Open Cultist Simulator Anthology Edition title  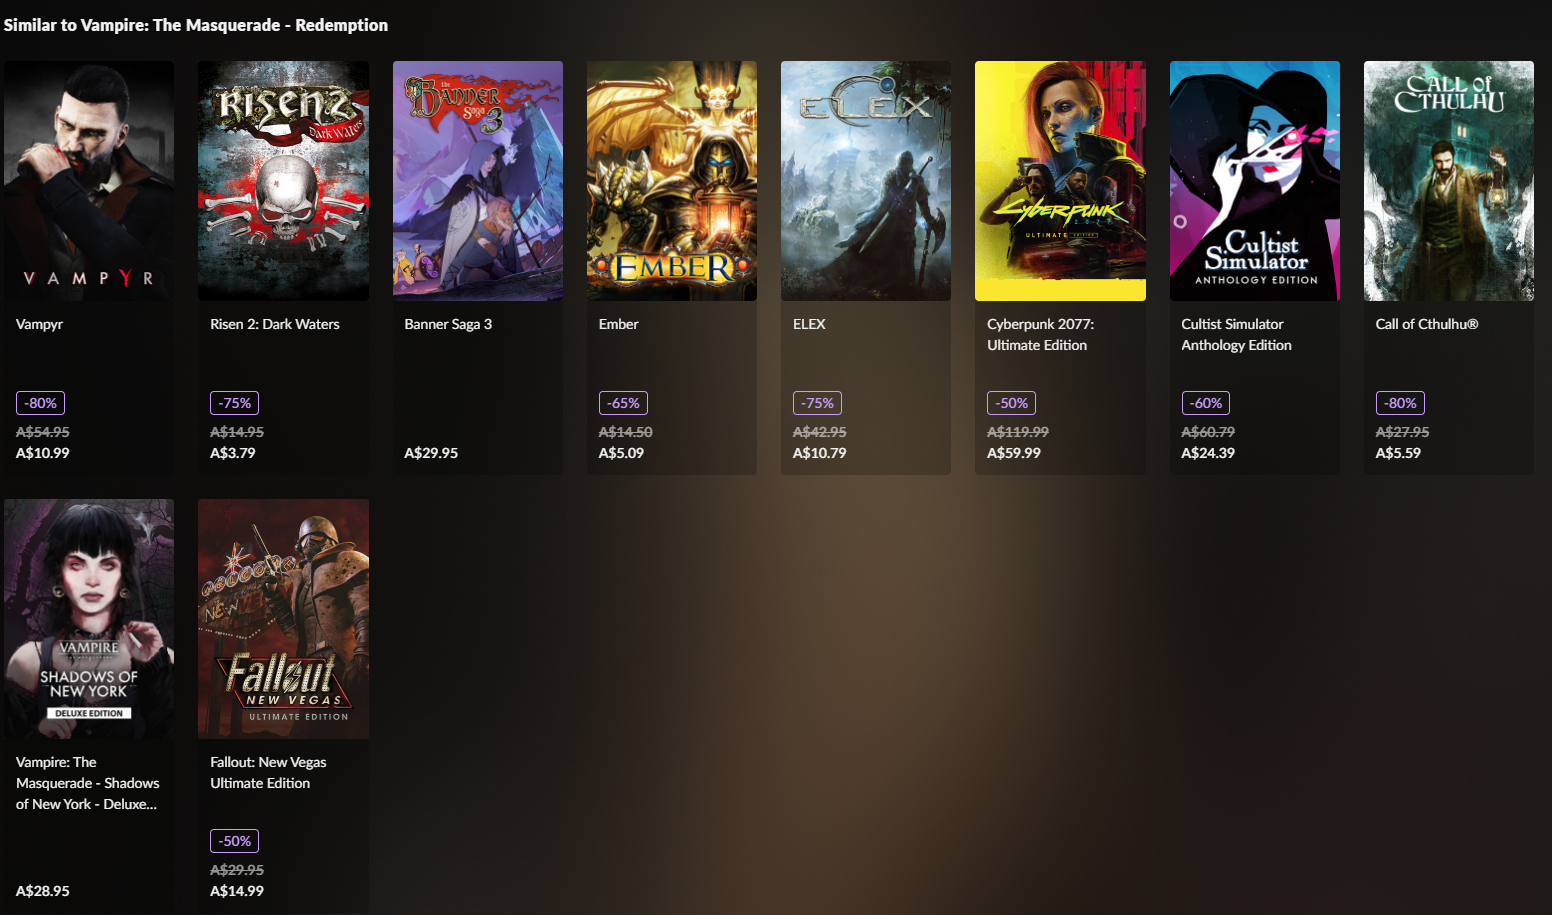1236,334
